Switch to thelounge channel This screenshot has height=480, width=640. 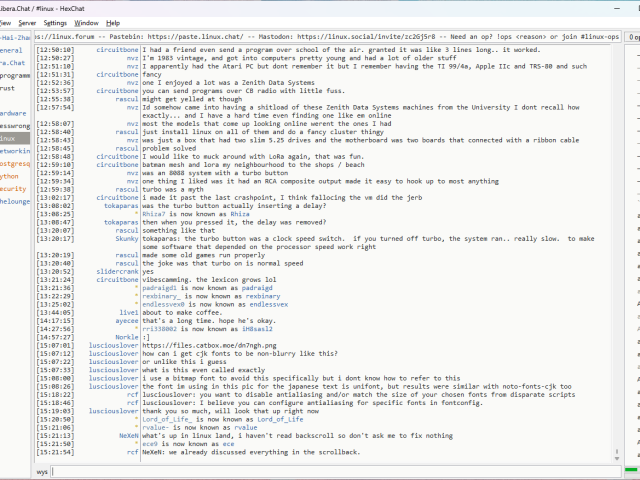coord(14,201)
